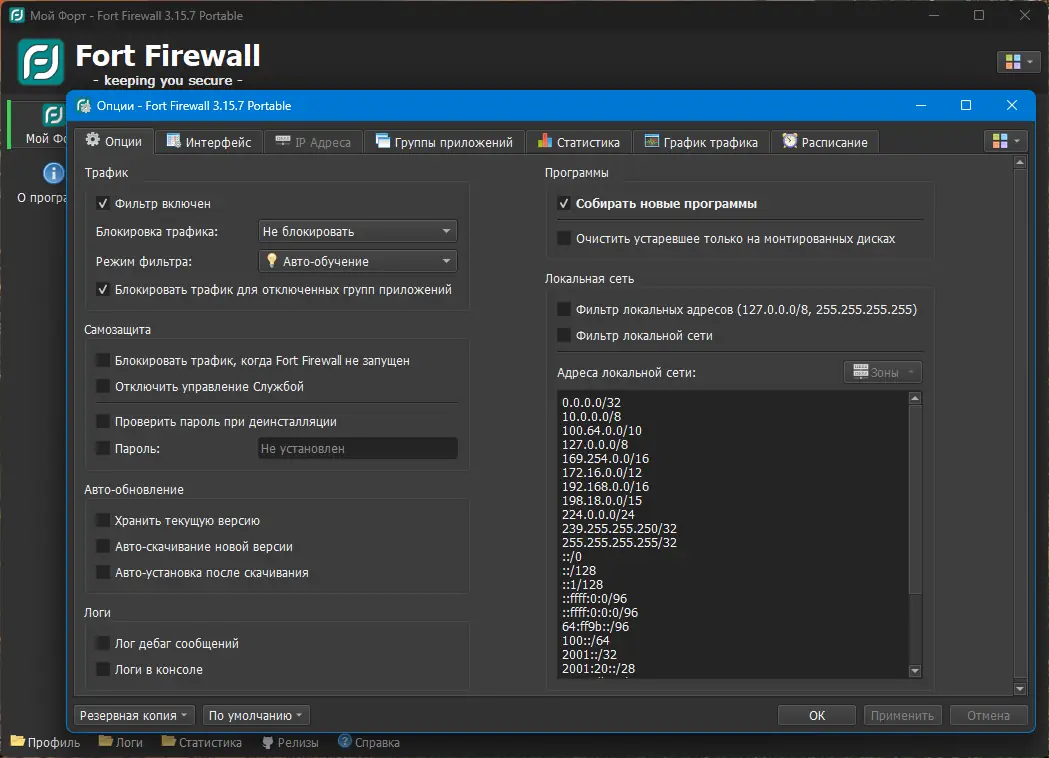The image size is (1049, 758).
Task: Click the Профиль folder icon in bottom bar
Action: pyautogui.click(x=17, y=741)
